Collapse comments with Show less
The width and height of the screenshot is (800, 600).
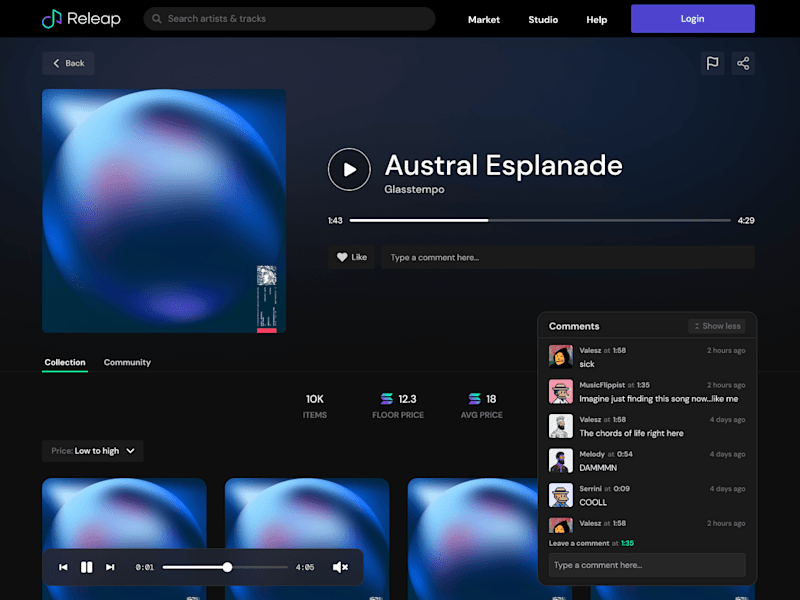(x=717, y=326)
